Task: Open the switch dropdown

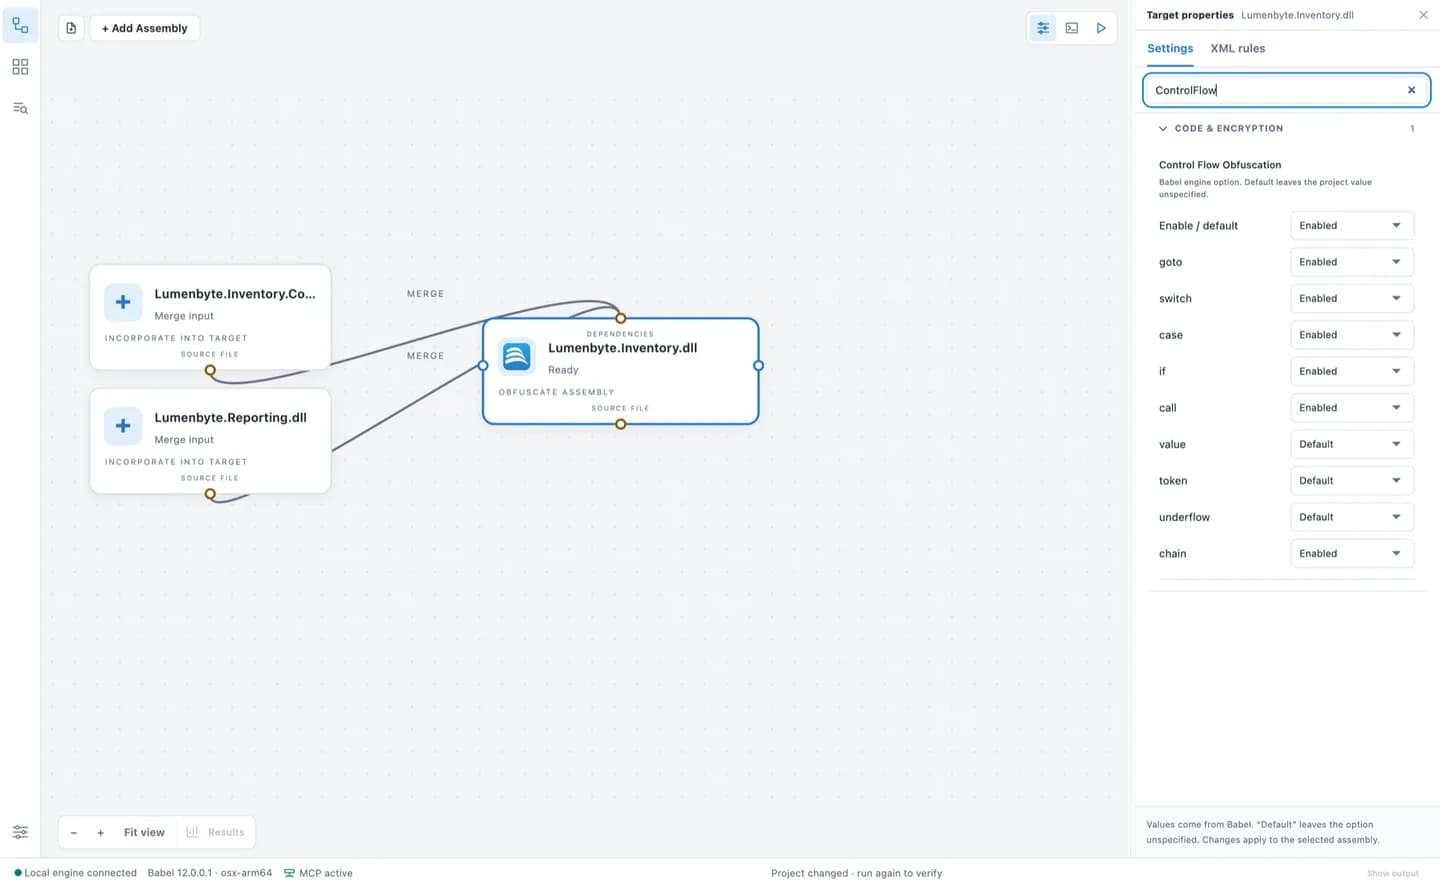Action: pos(1351,299)
